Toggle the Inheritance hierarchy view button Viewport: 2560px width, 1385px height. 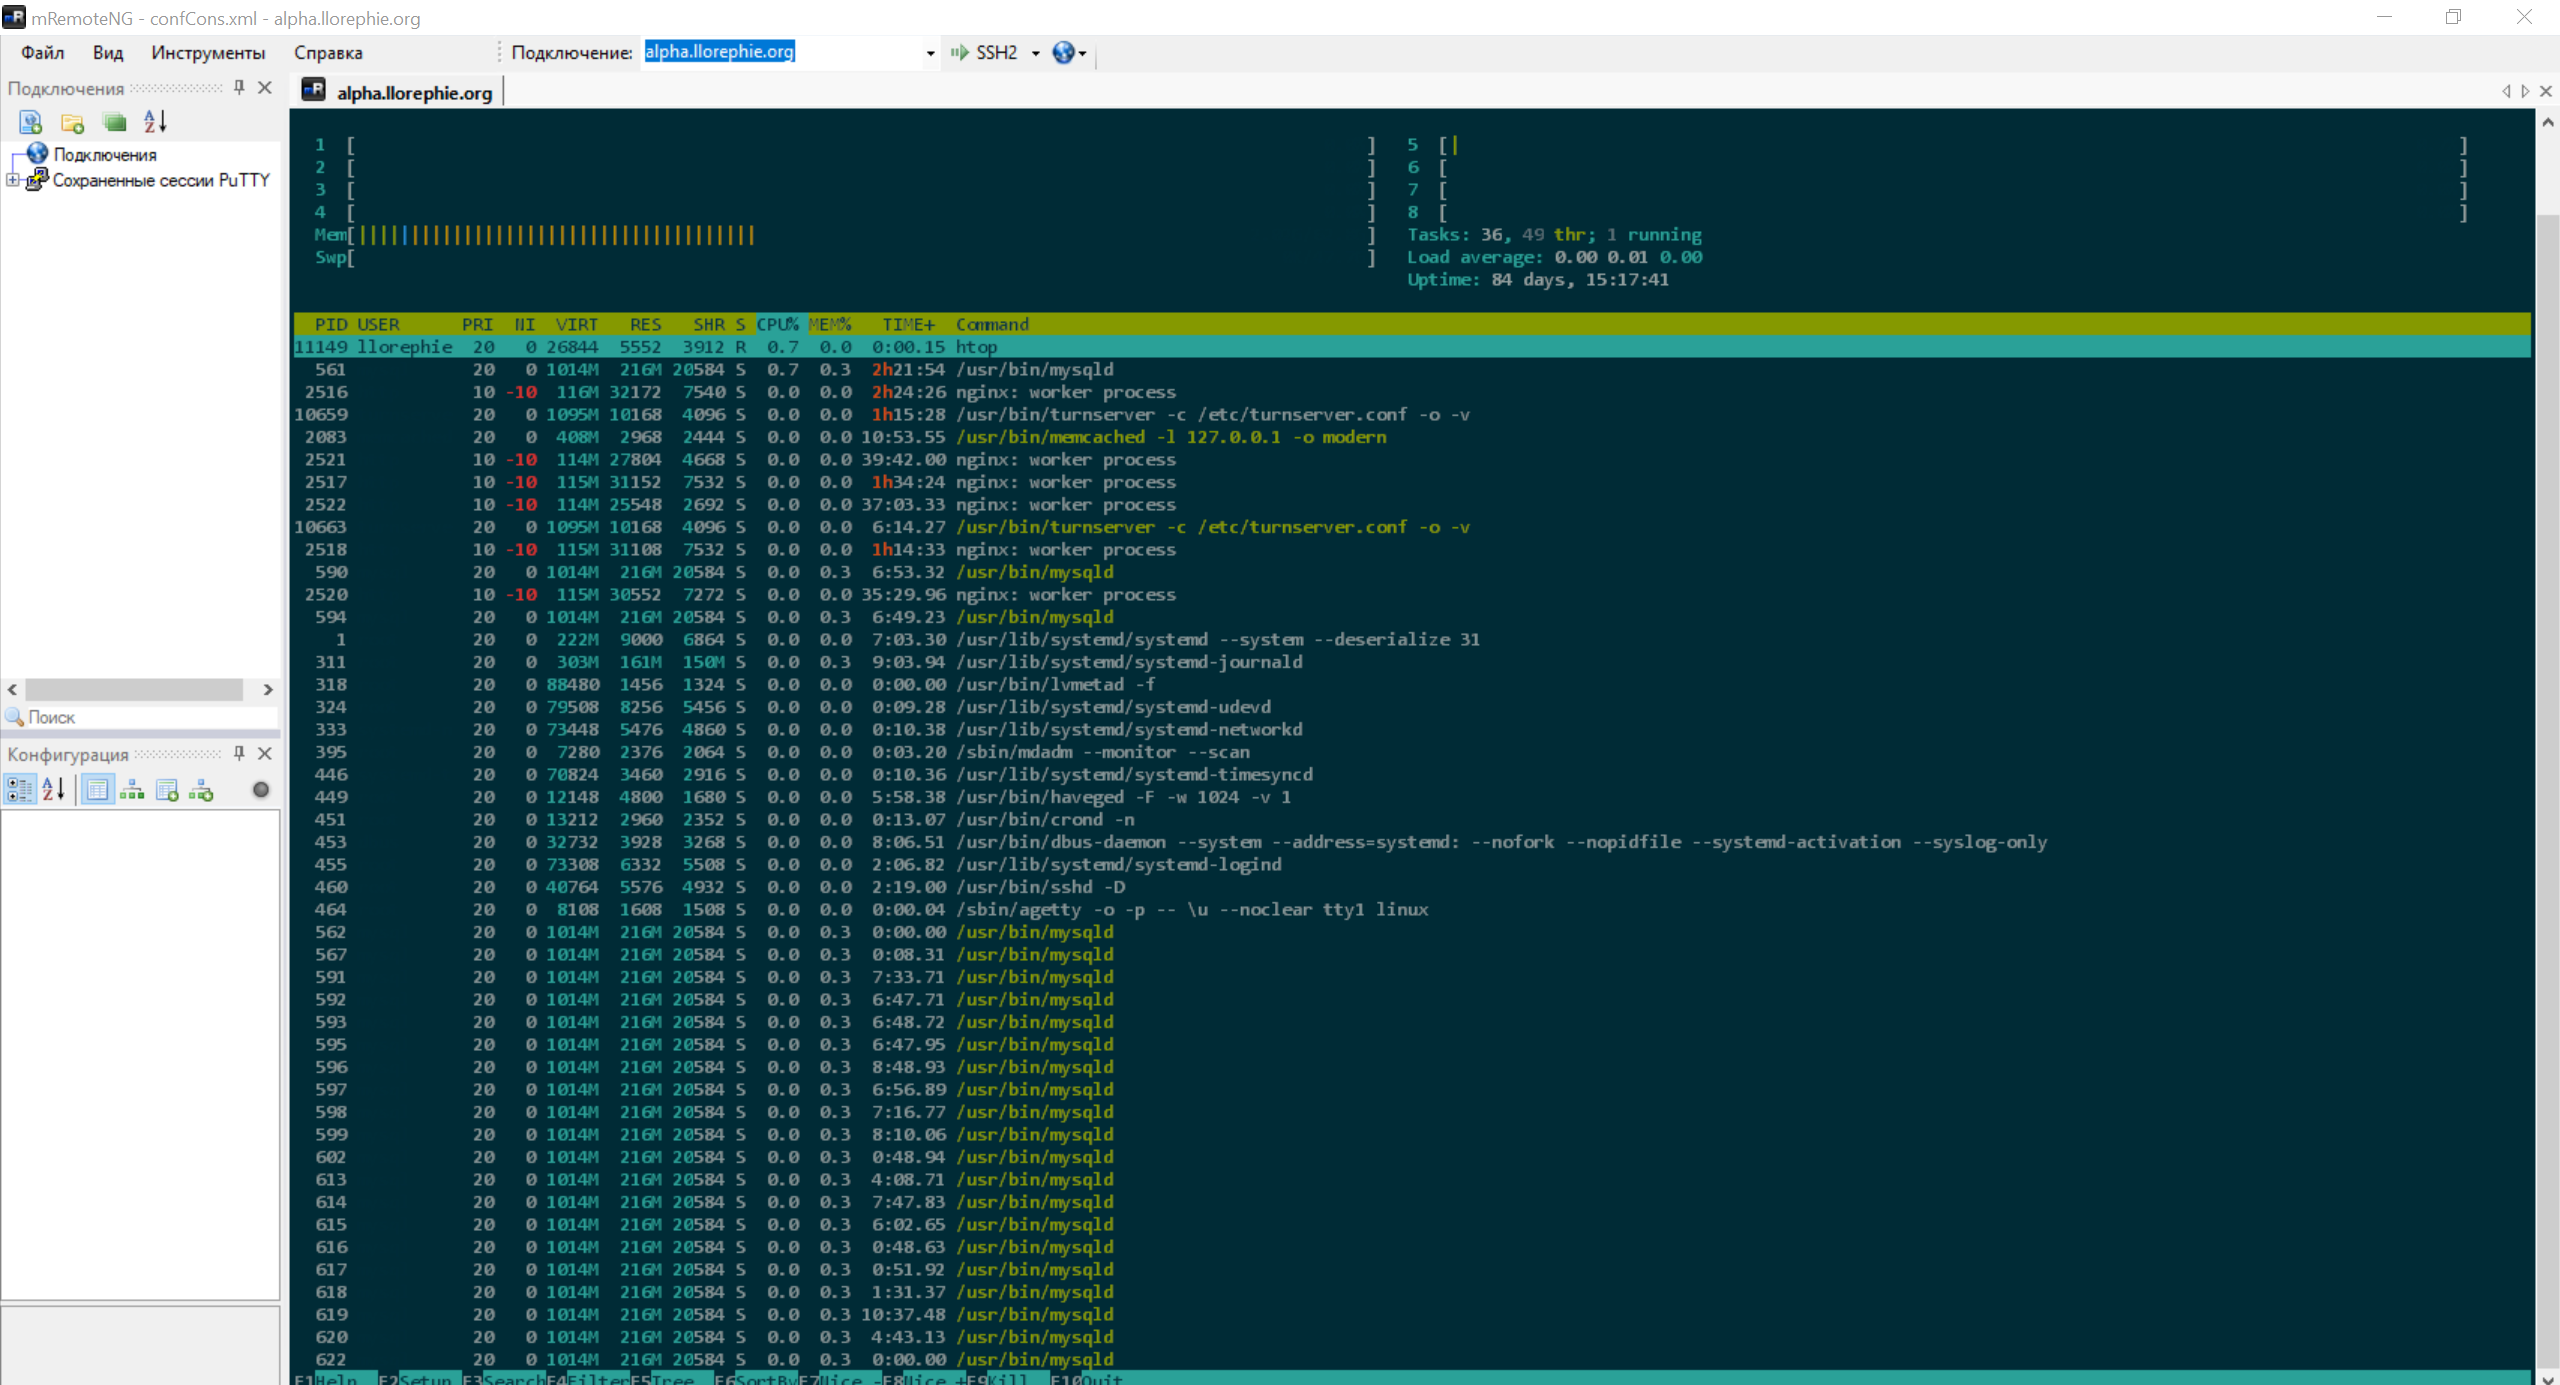(132, 790)
